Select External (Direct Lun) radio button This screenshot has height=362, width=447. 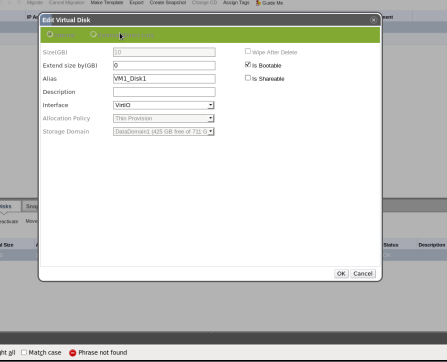pos(93,34)
